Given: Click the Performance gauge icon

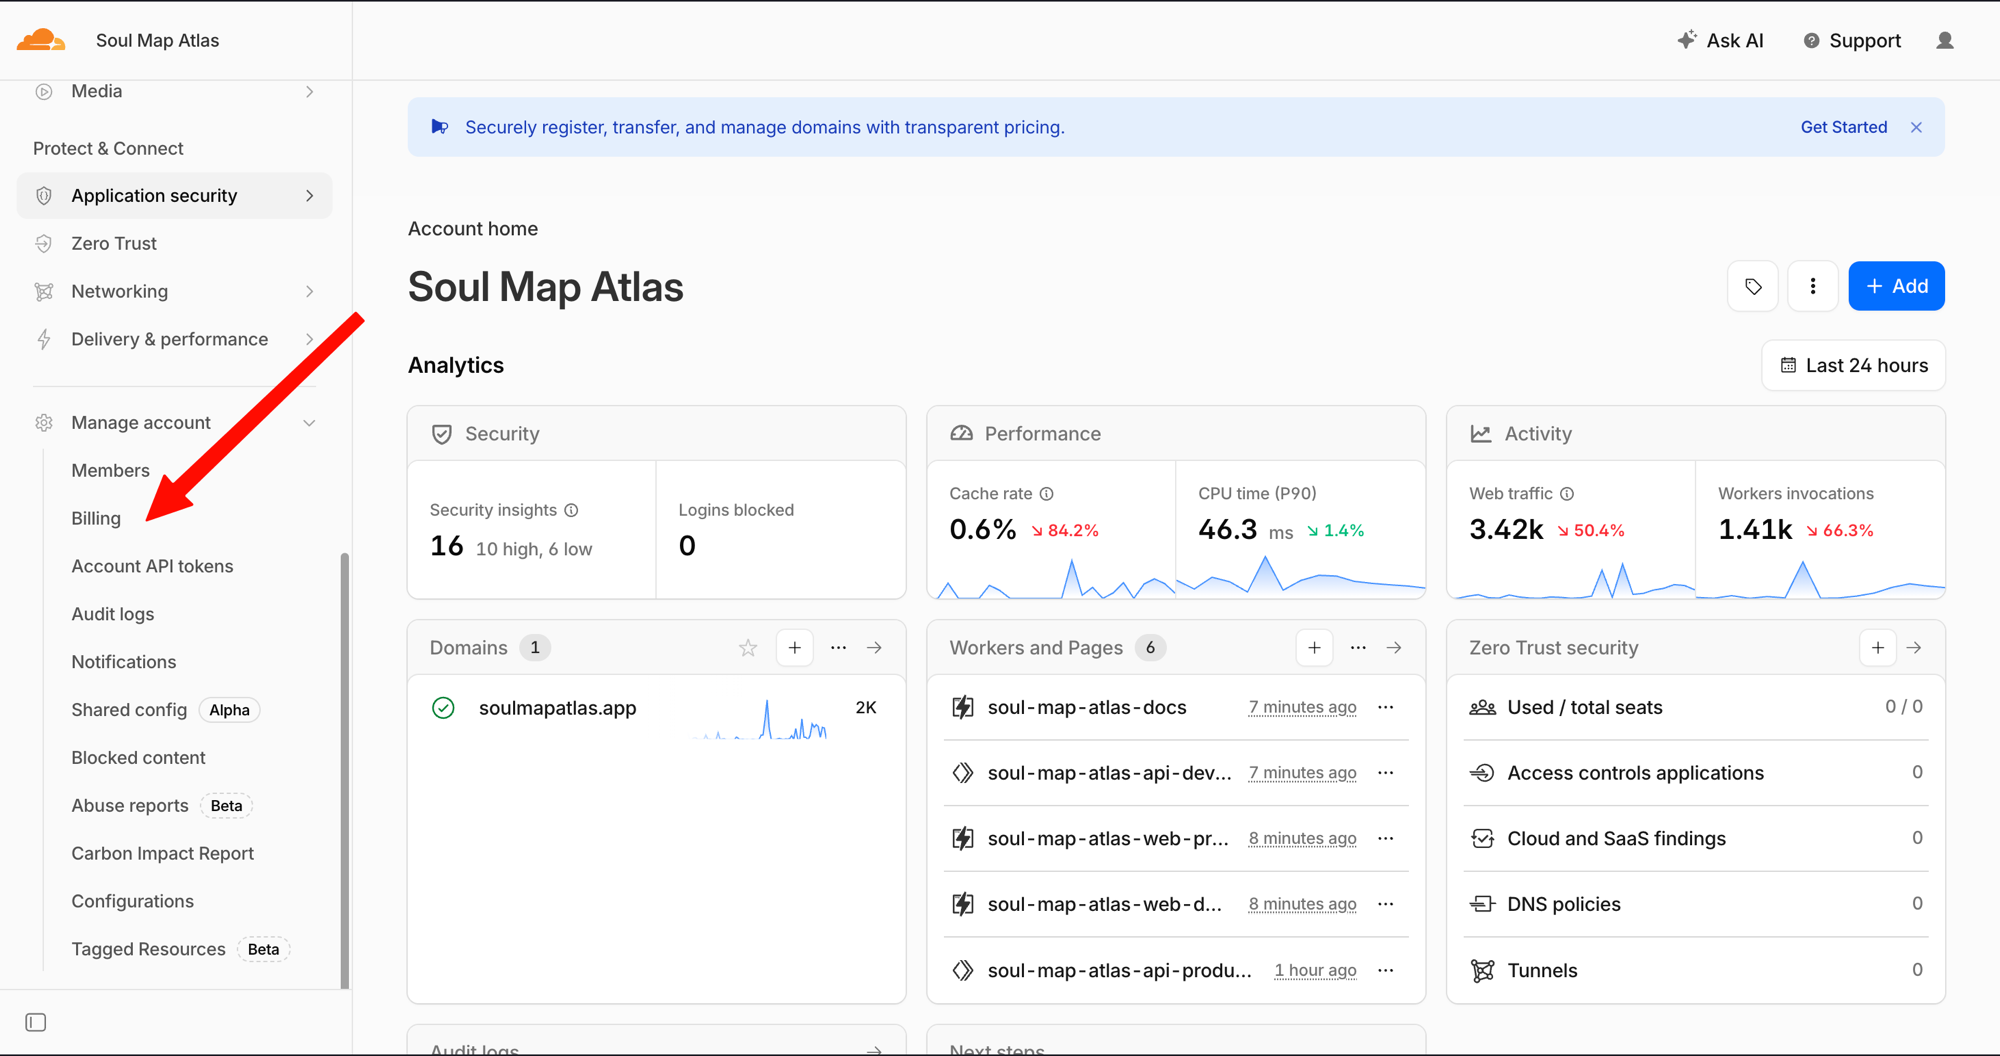Looking at the screenshot, I should pyautogui.click(x=961, y=434).
